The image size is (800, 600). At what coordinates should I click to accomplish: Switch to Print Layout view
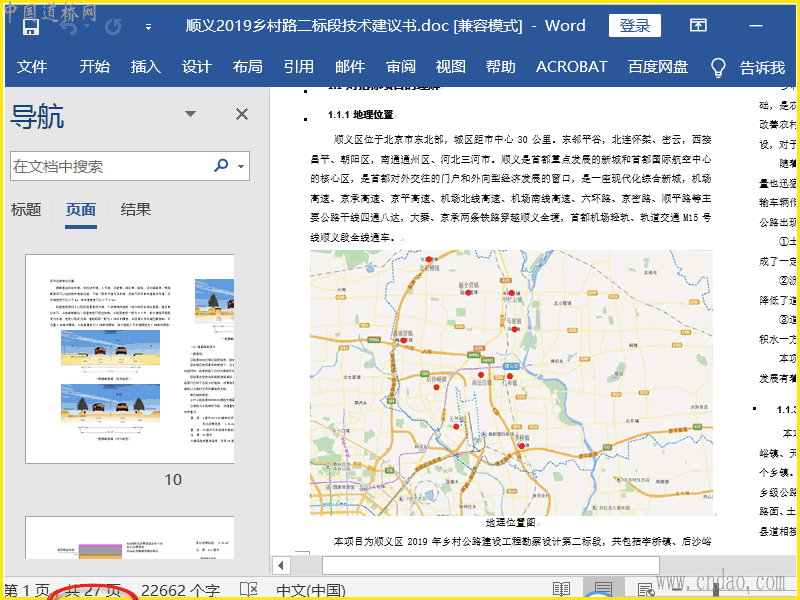[x=603, y=590]
